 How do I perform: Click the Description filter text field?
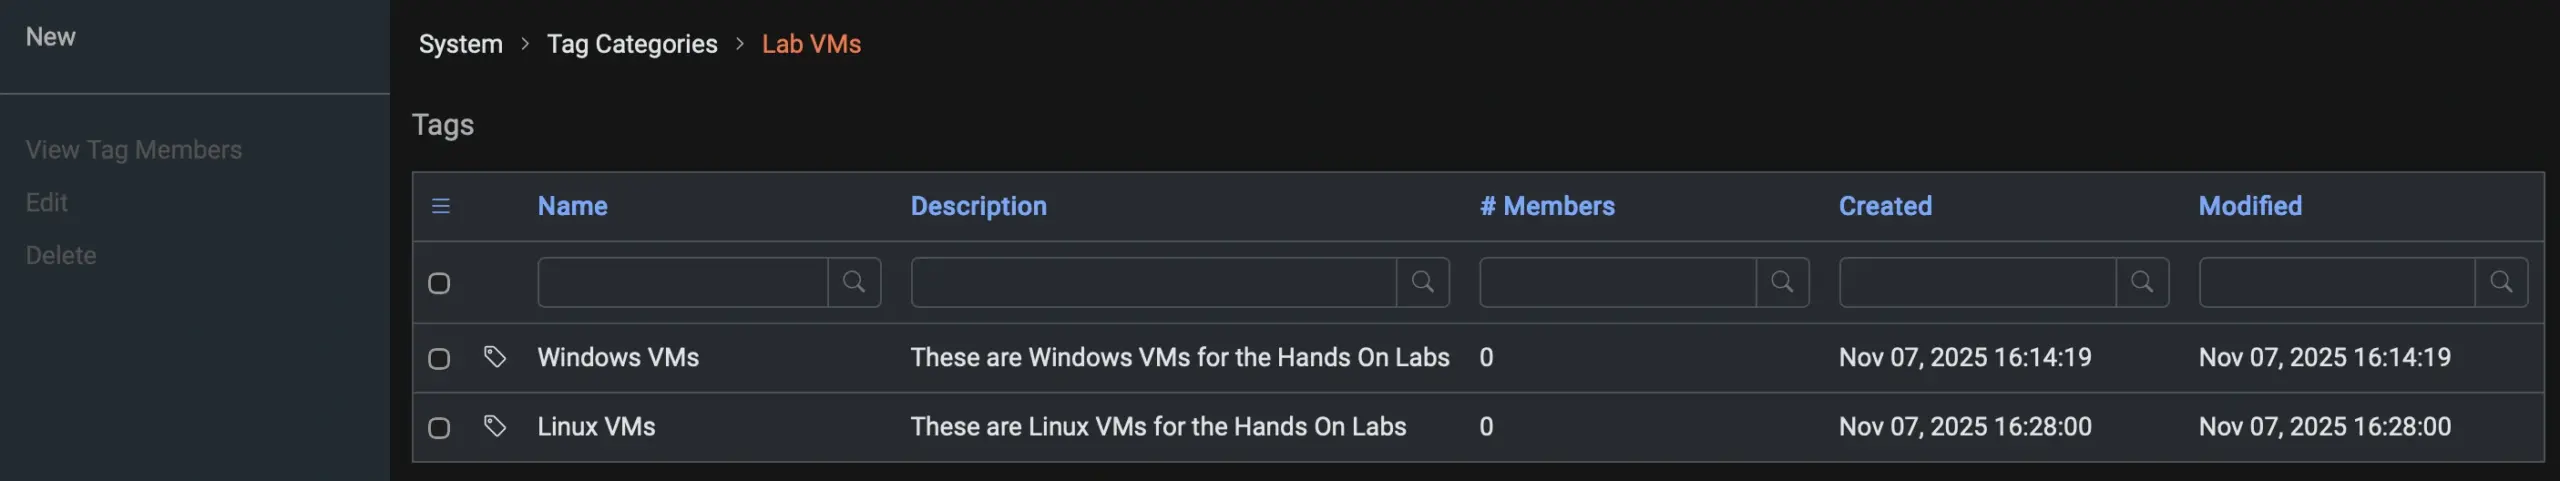1154,282
